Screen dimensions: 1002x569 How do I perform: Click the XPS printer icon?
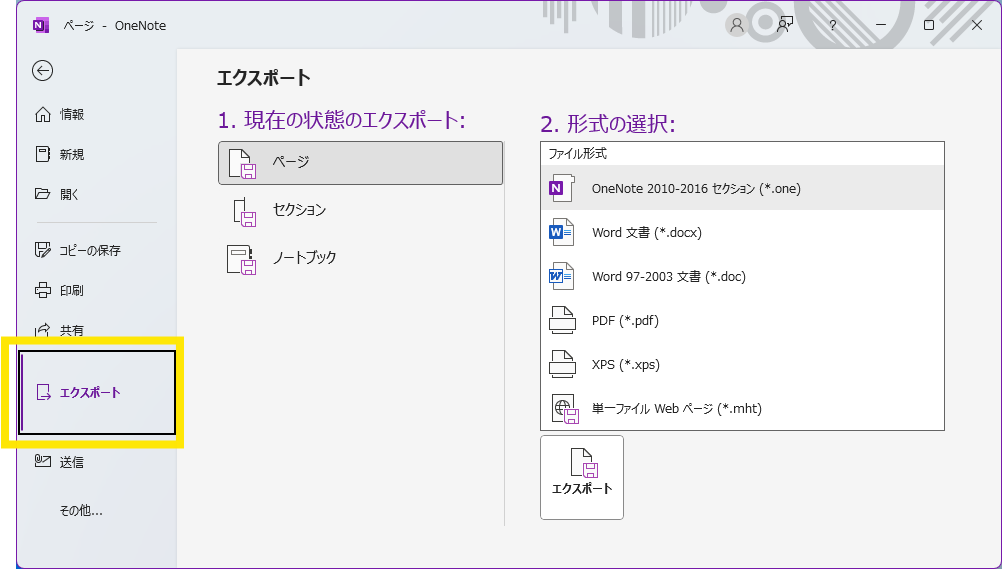562,364
